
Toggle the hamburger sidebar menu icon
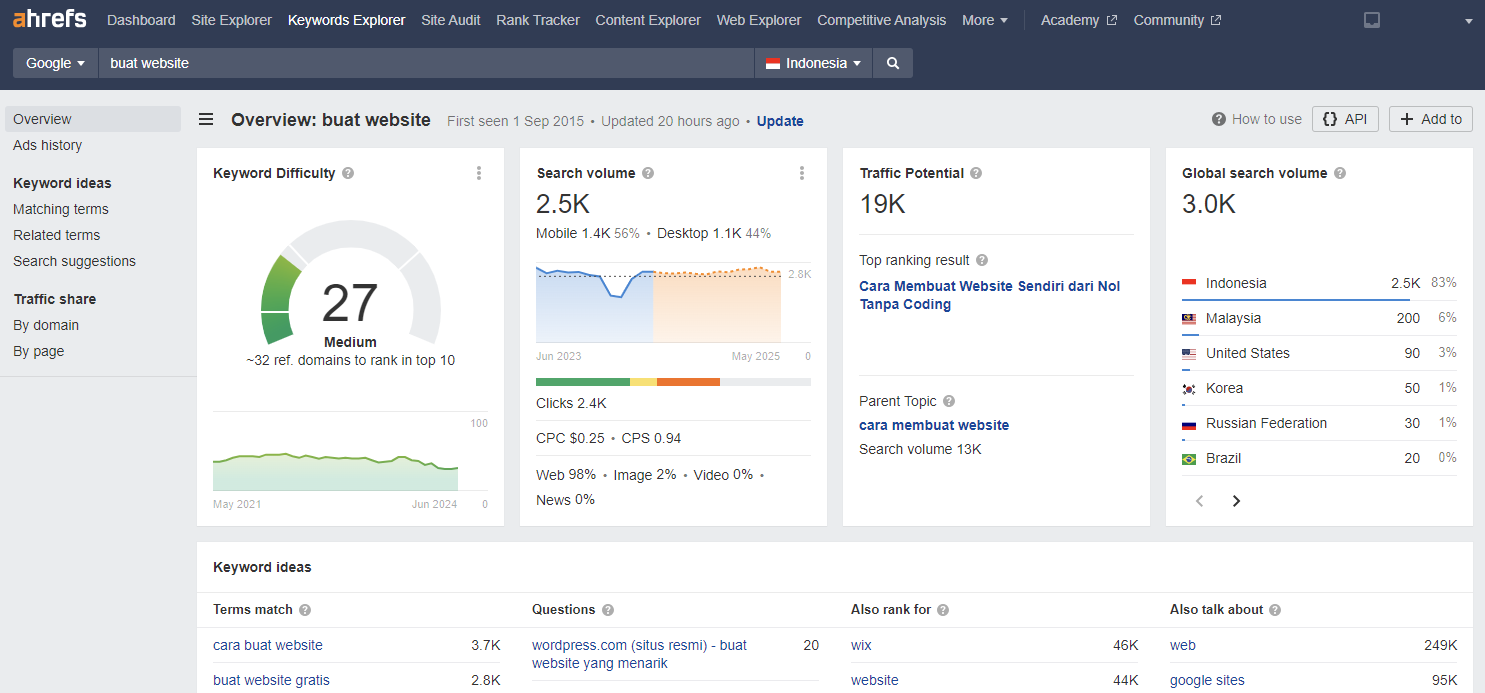[206, 120]
